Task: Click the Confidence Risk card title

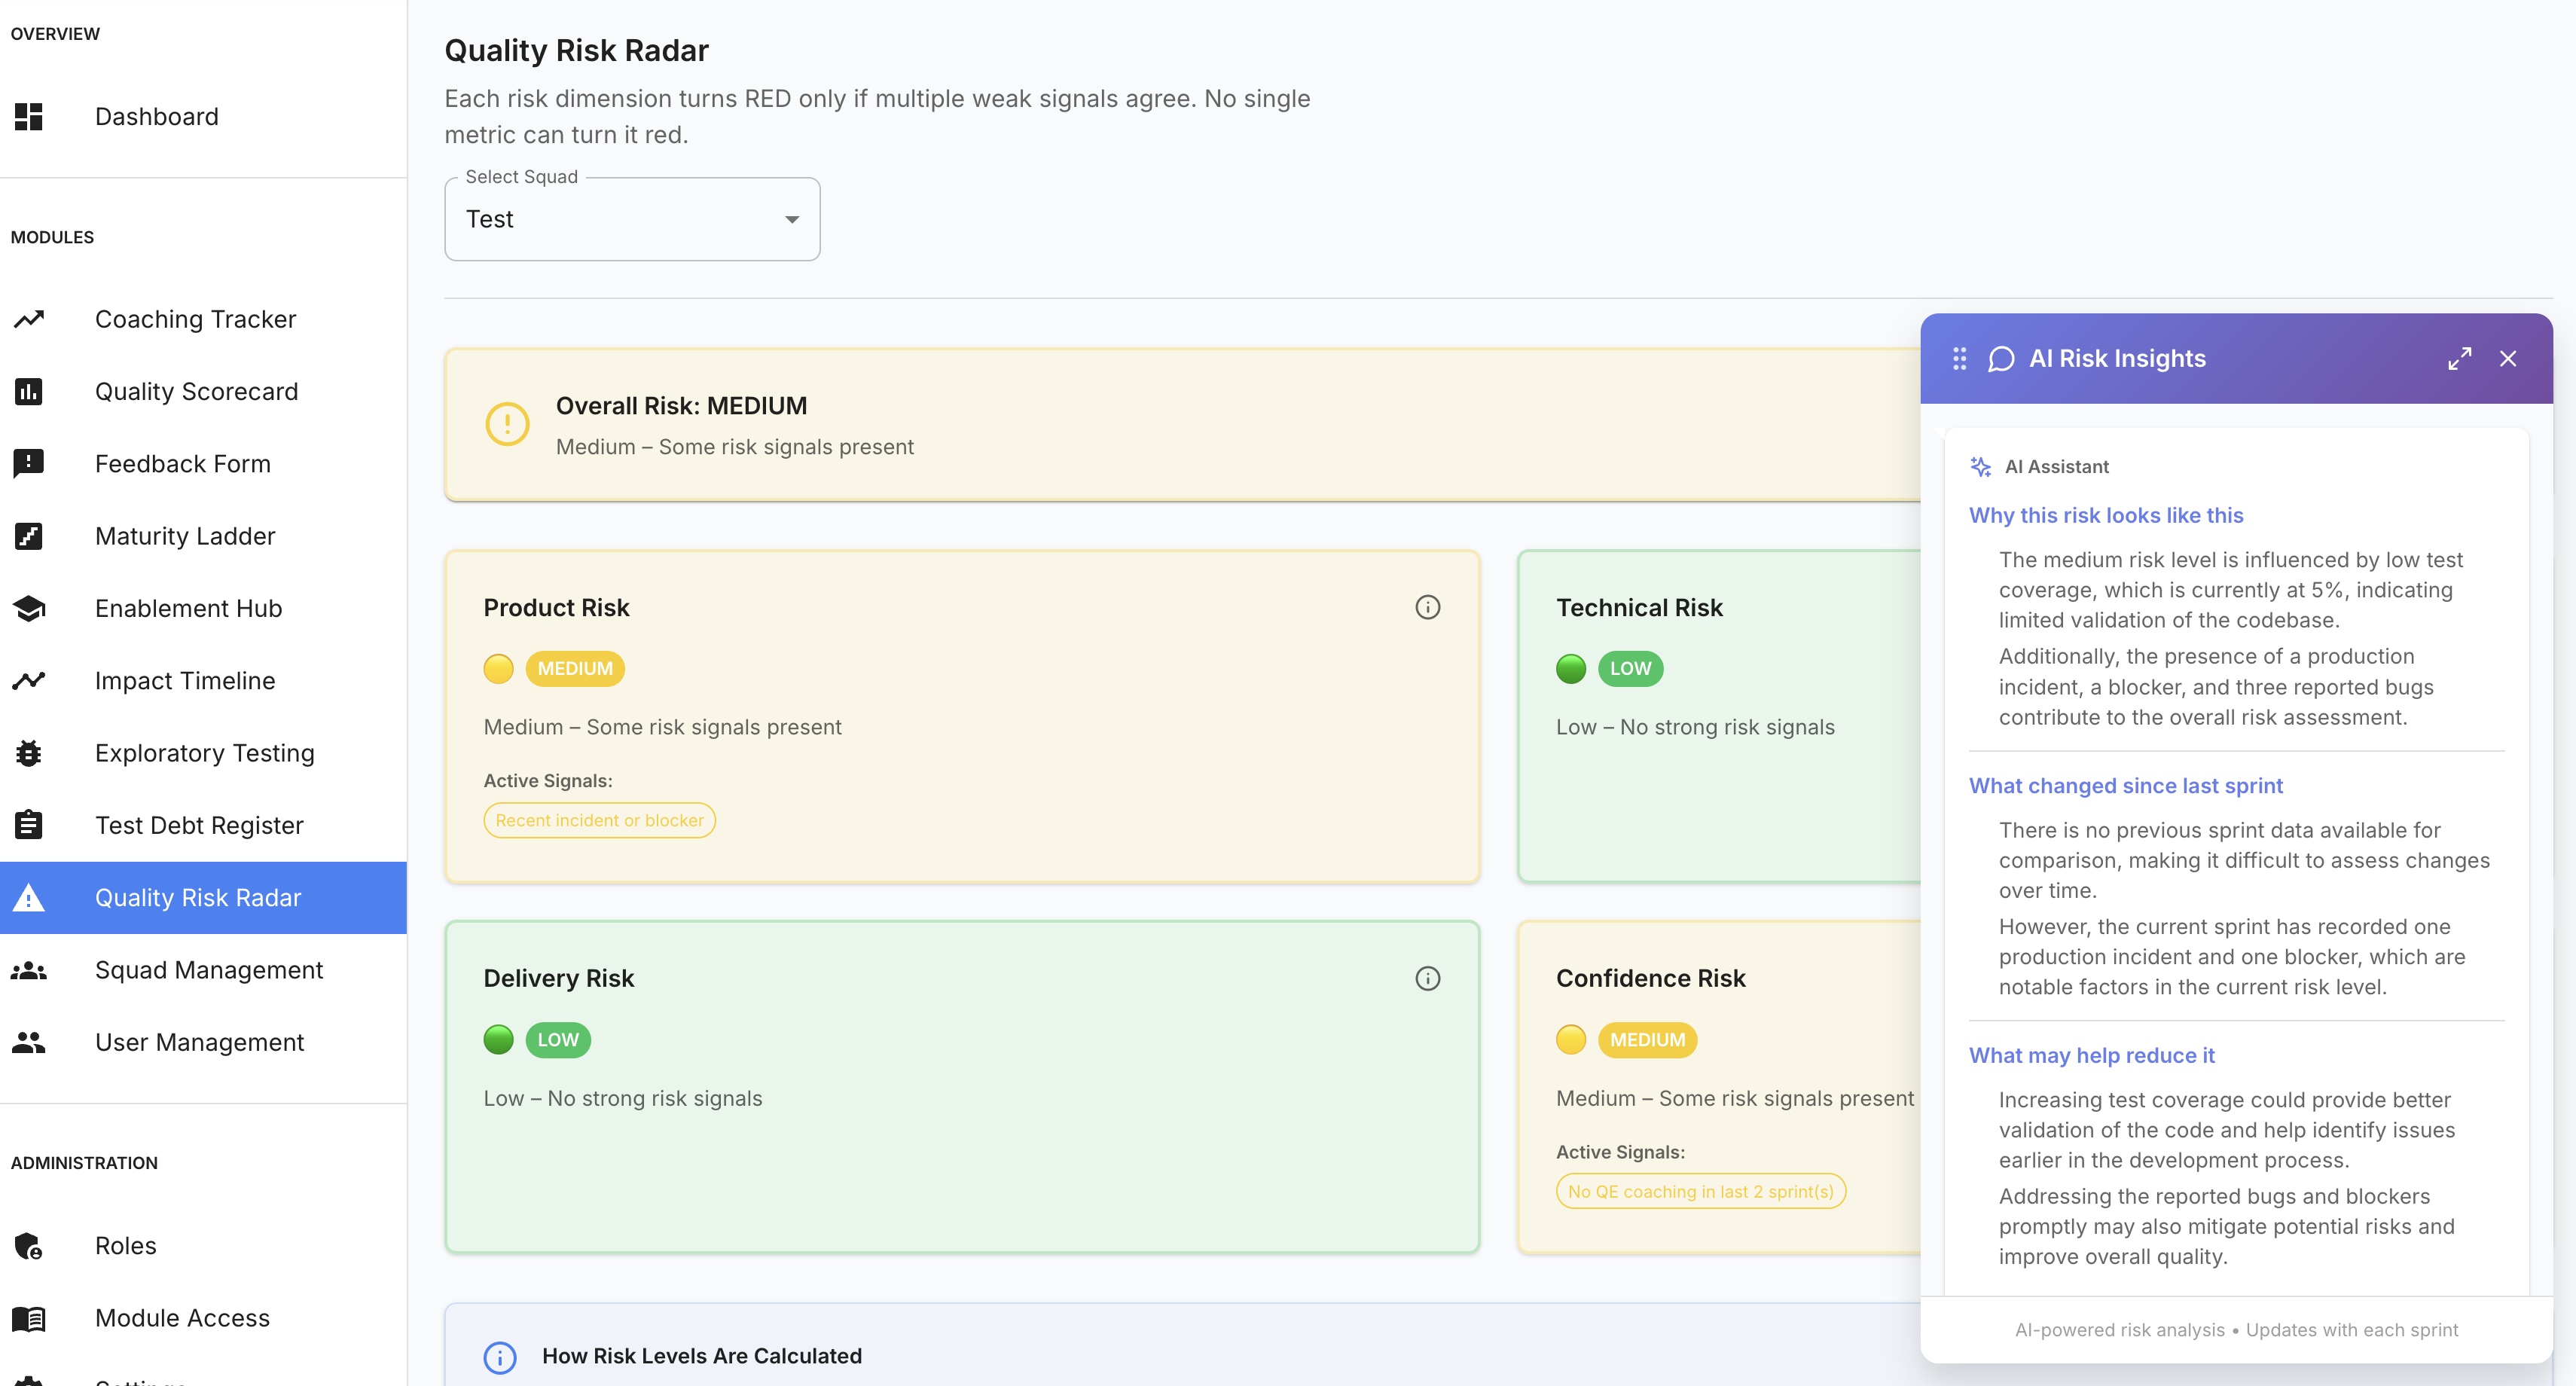Action: tap(1651, 979)
